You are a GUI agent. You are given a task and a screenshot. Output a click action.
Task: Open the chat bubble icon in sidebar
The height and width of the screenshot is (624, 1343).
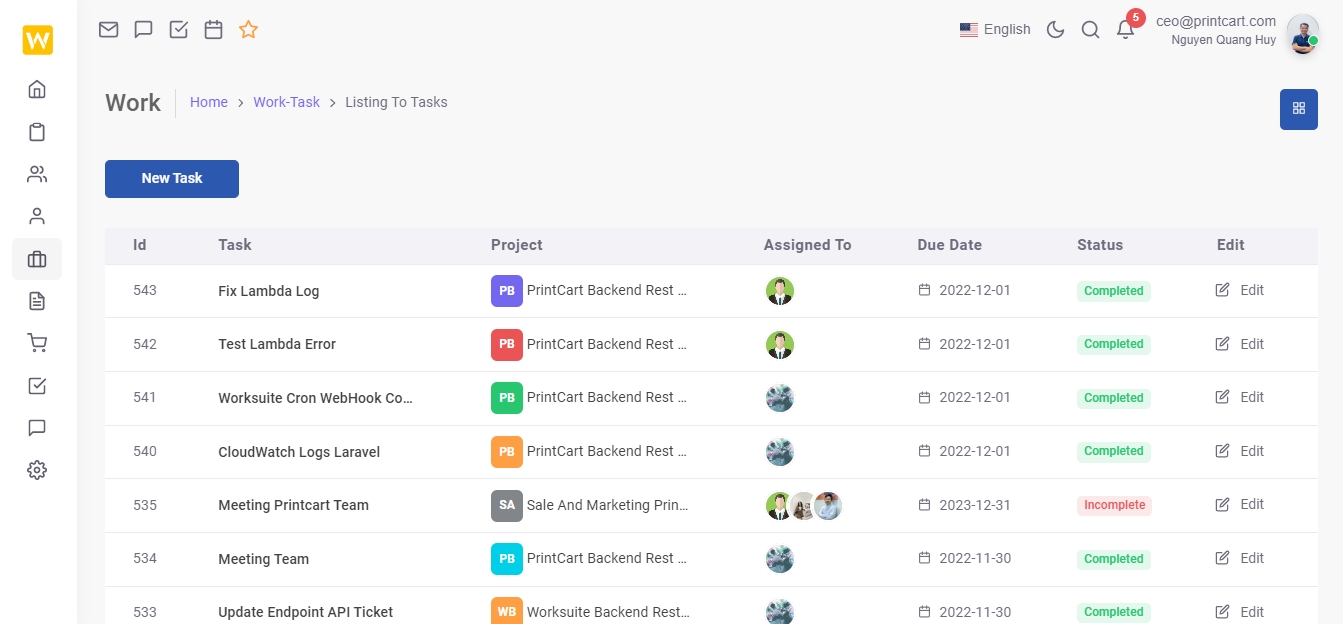pos(37,428)
